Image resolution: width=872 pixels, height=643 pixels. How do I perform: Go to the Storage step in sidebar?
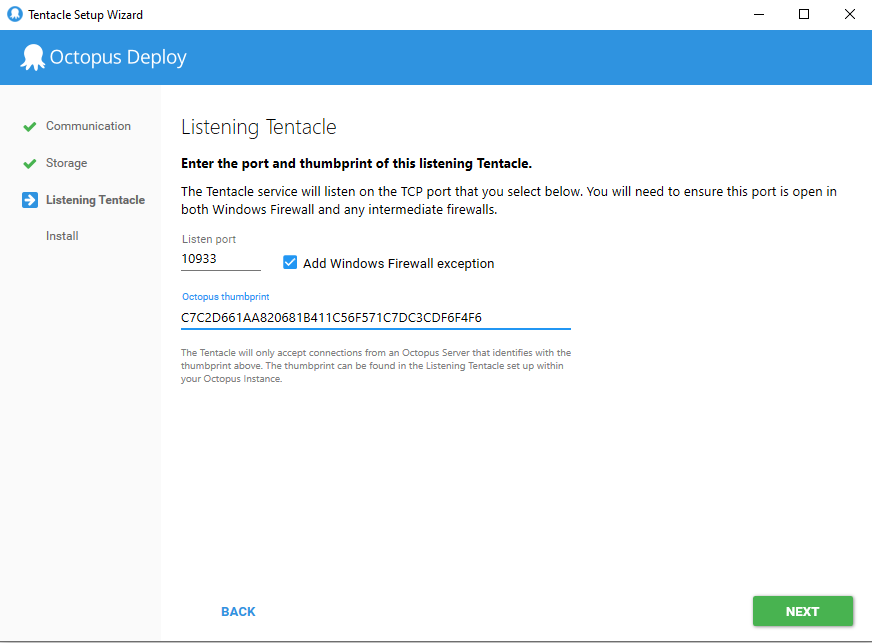click(66, 164)
